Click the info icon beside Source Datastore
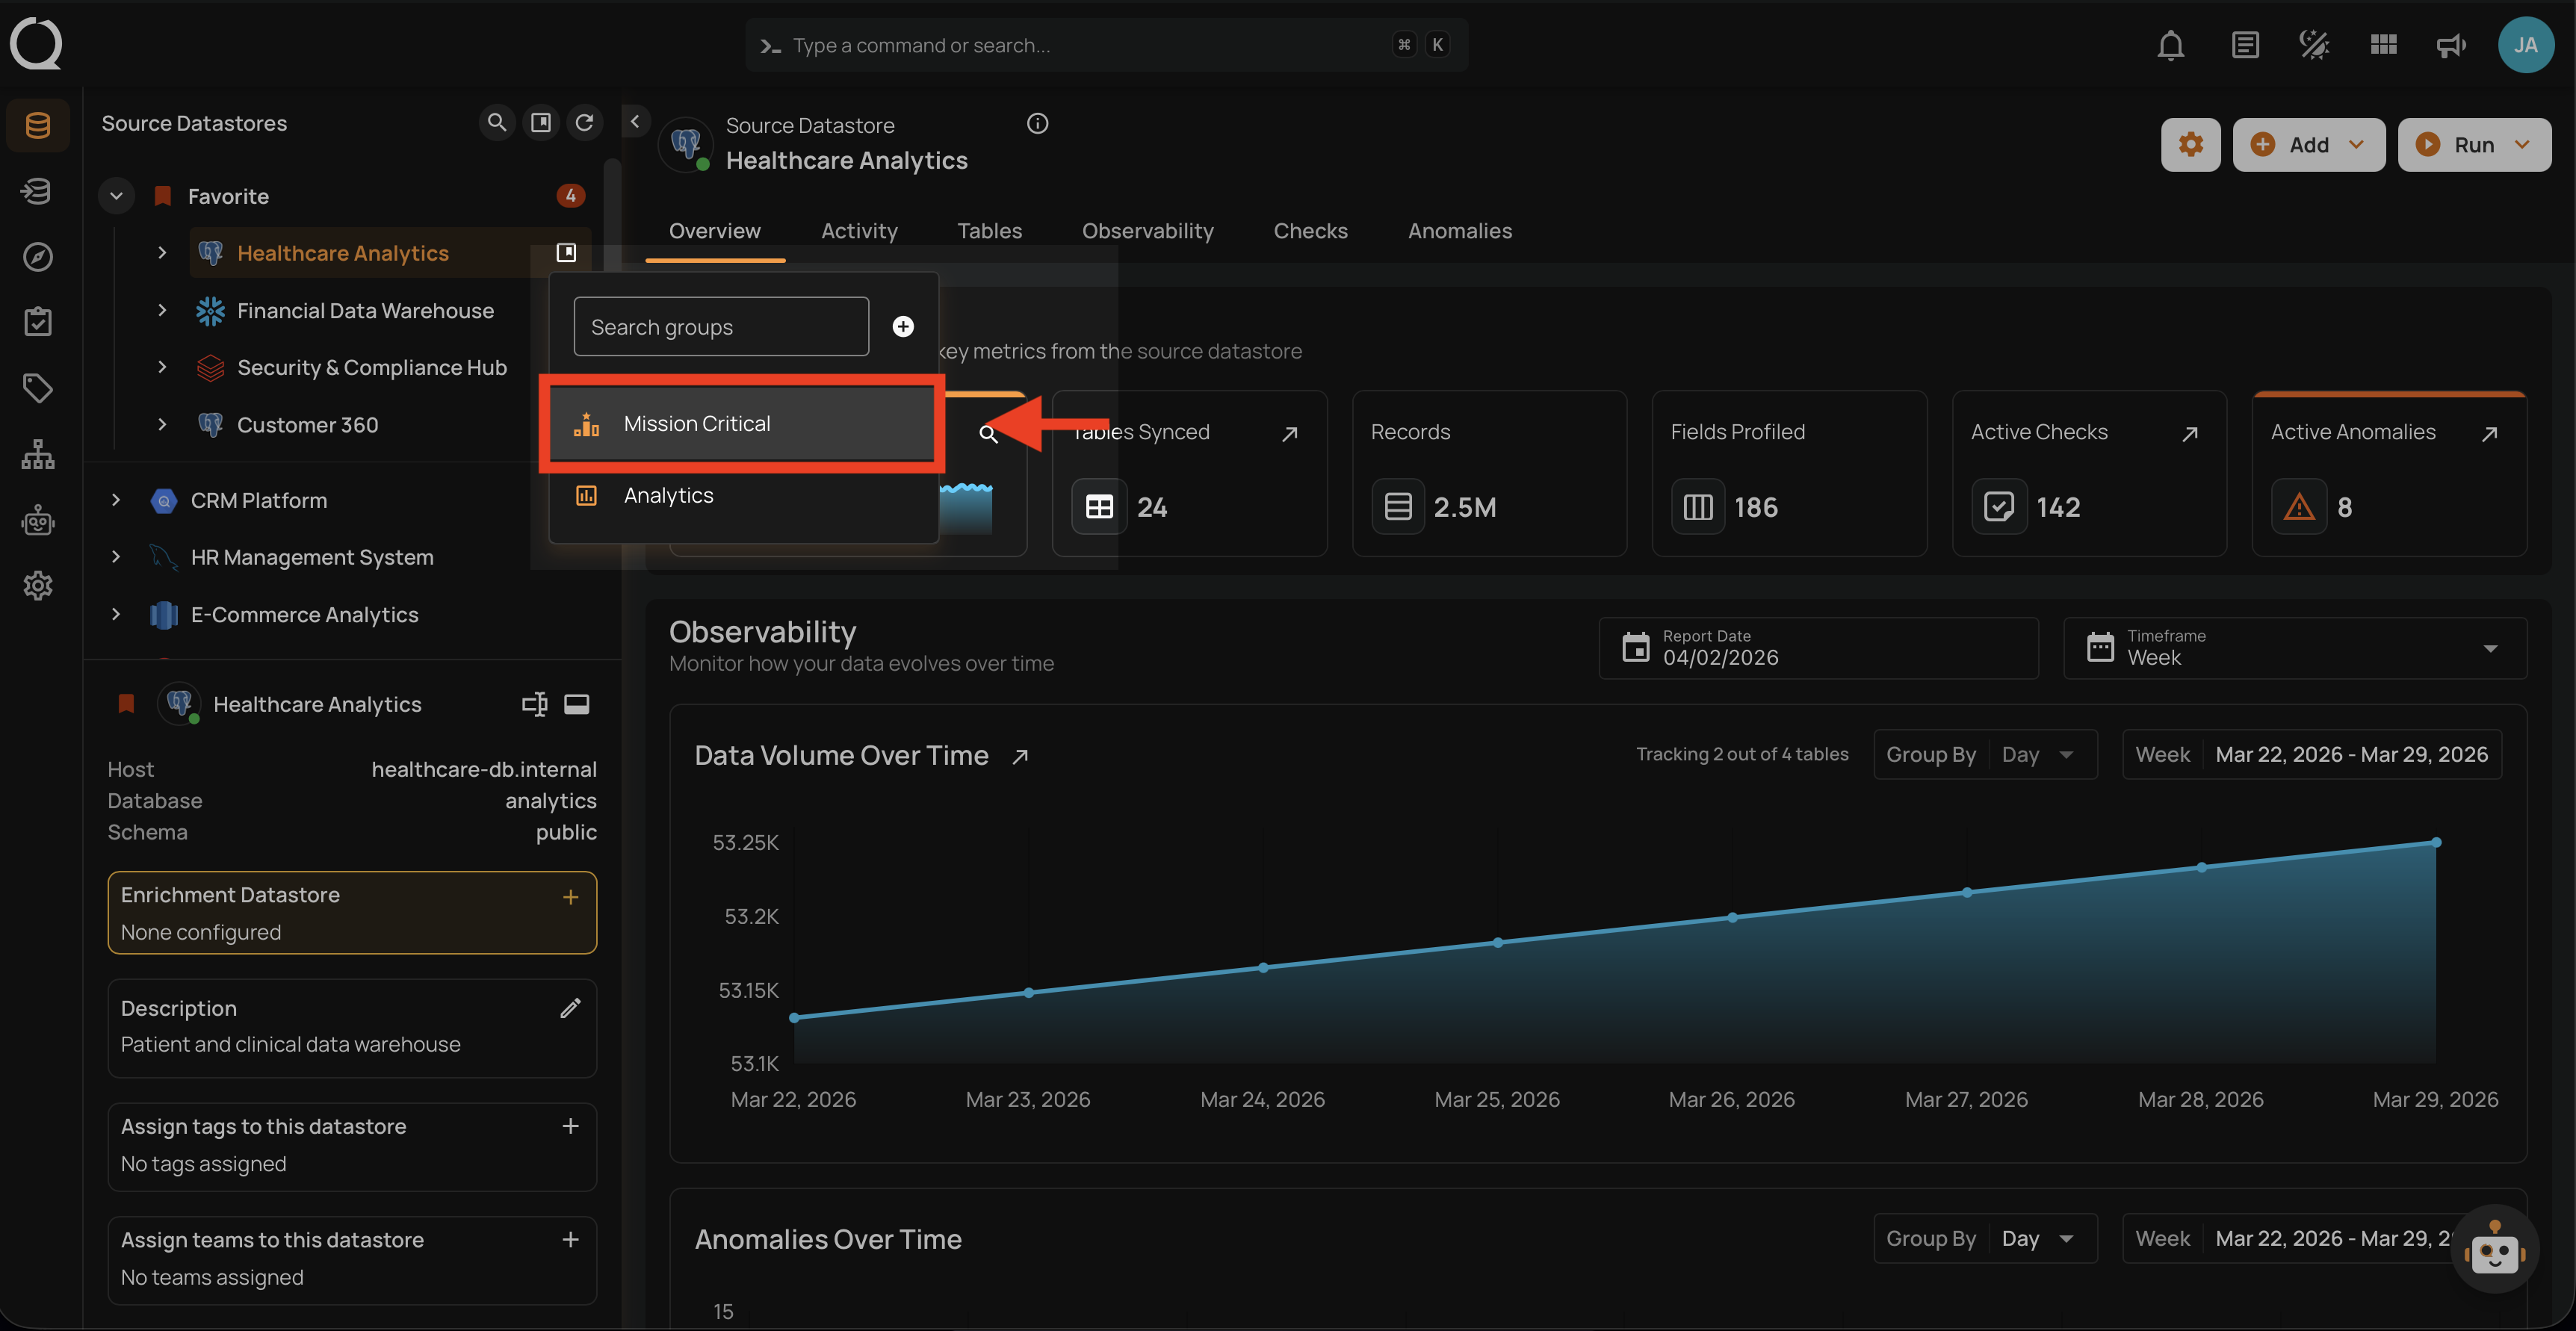Screen dimensions: 2576x1331 click(x=1037, y=124)
